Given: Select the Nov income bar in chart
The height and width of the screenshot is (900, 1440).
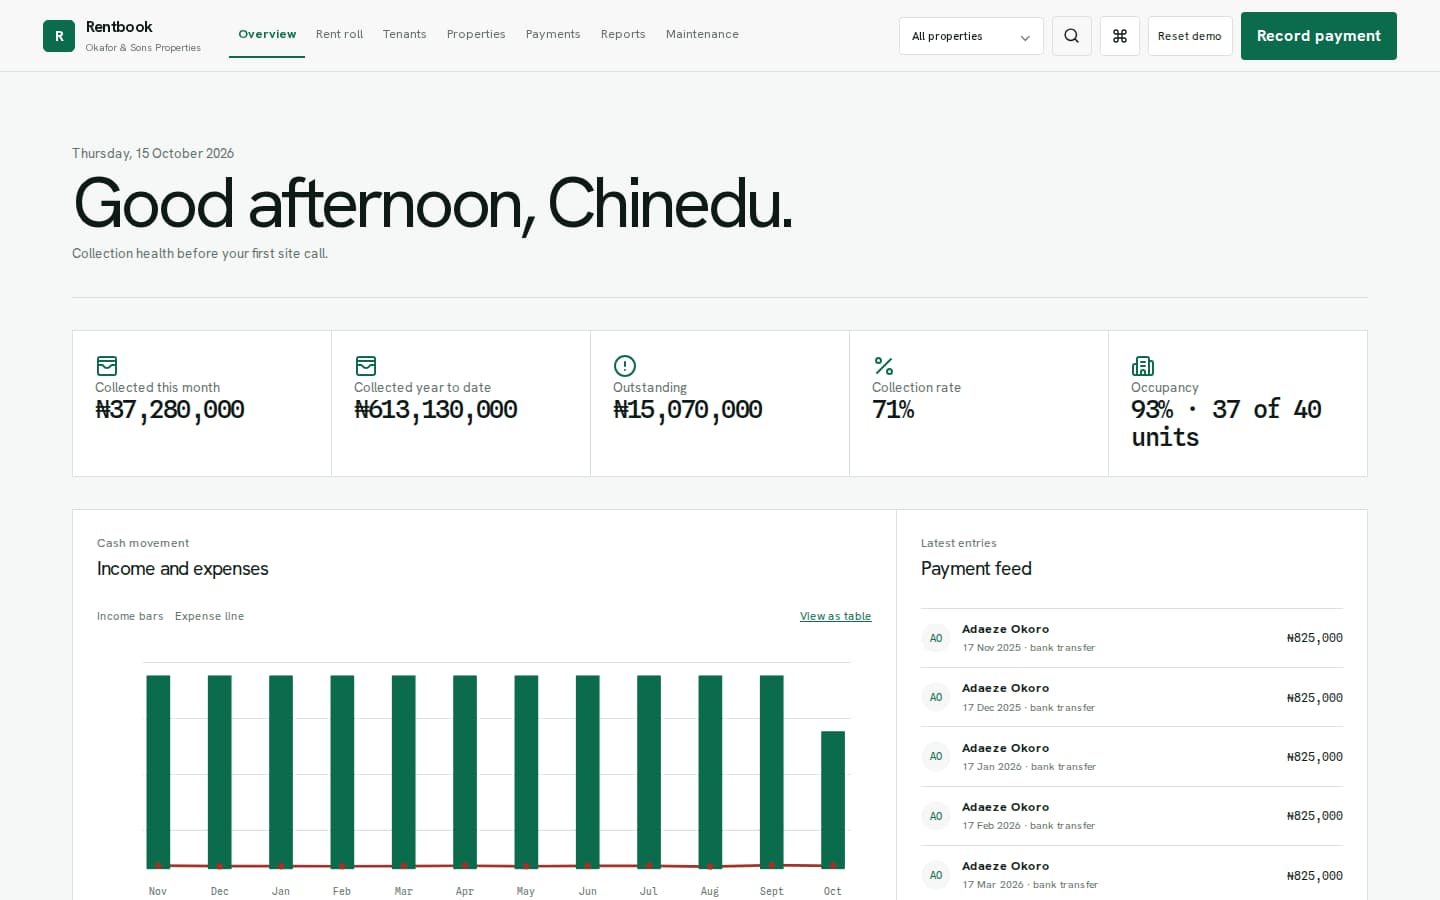Looking at the screenshot, I should (x=158, y=771).
